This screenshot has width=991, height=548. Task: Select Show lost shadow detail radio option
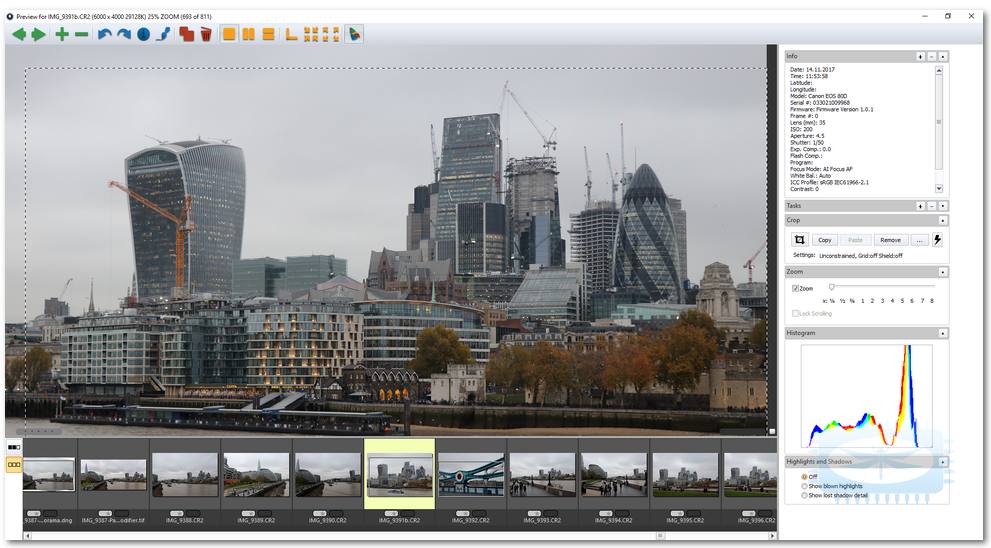click(805, 496)
